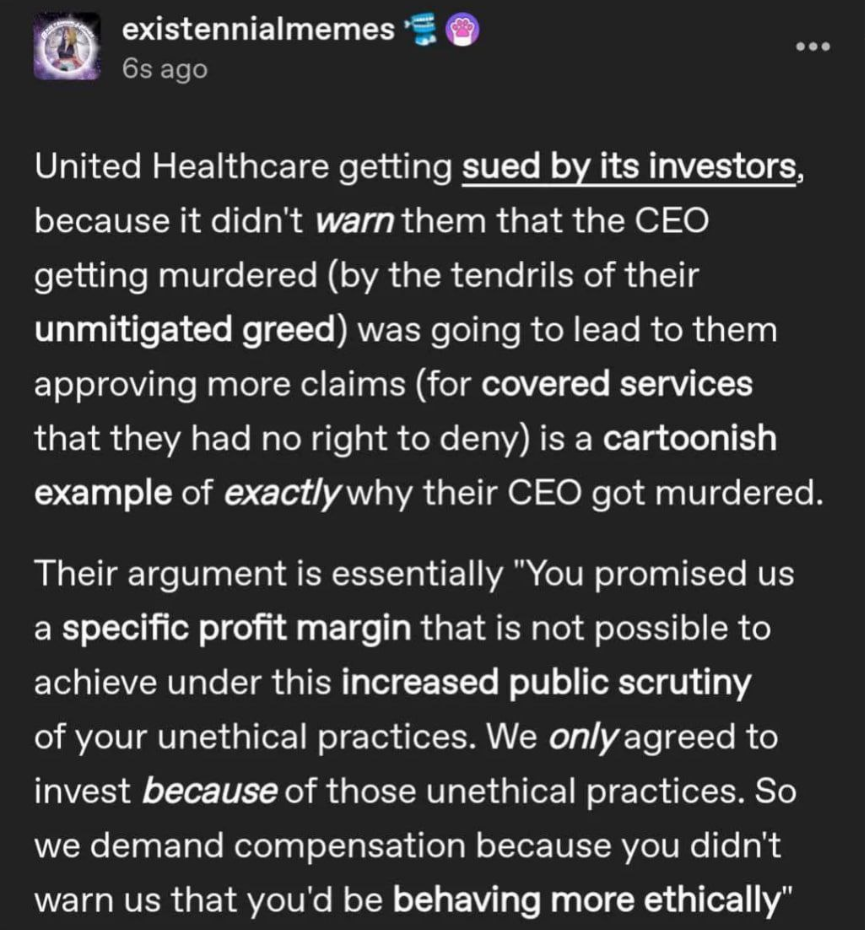Click the purple paw print badge

point(463,31)
